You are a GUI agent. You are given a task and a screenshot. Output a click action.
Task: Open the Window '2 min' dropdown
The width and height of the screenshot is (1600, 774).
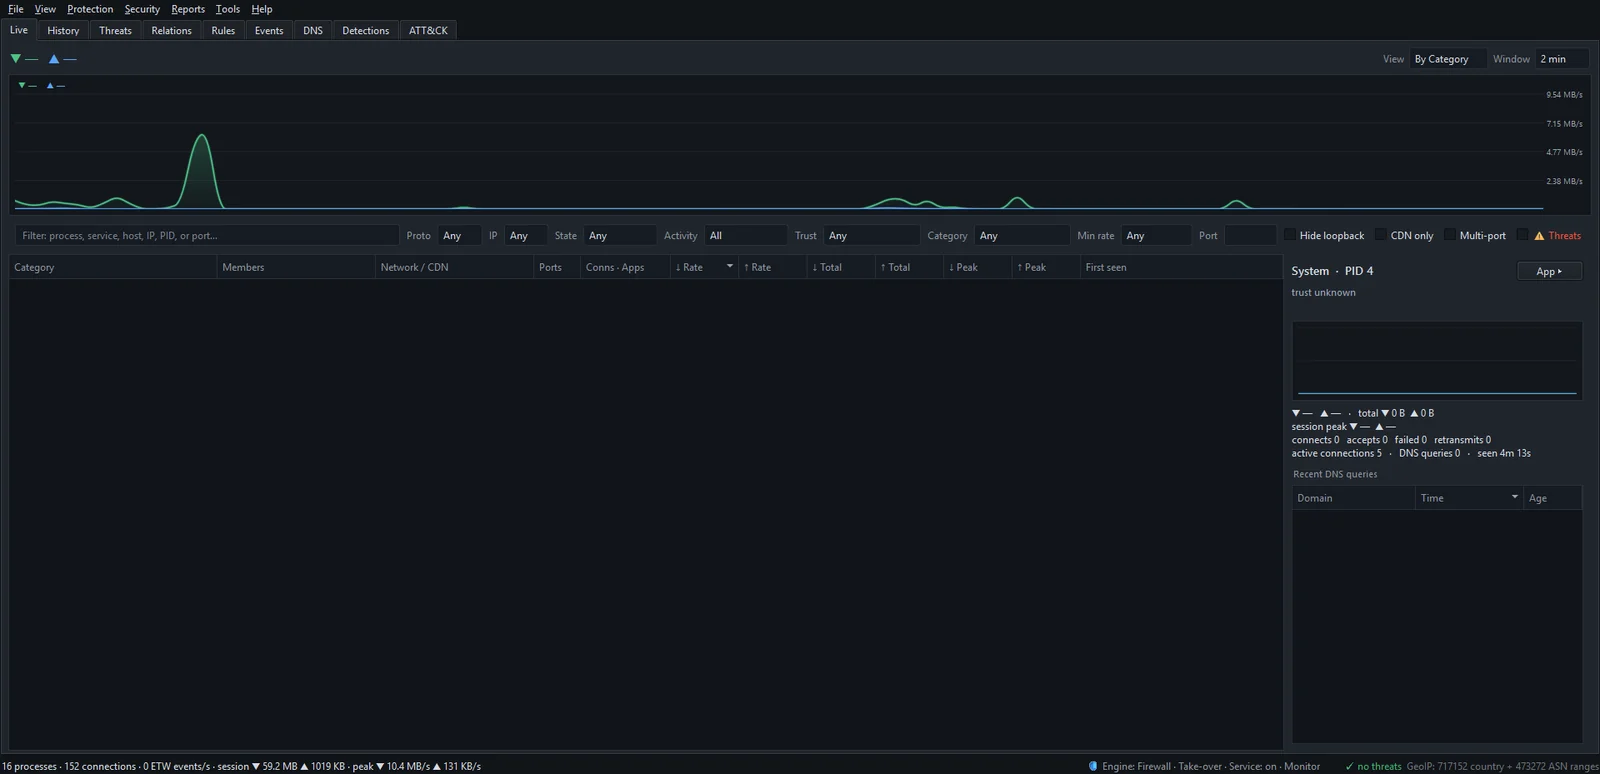[x=1563, y=59]
